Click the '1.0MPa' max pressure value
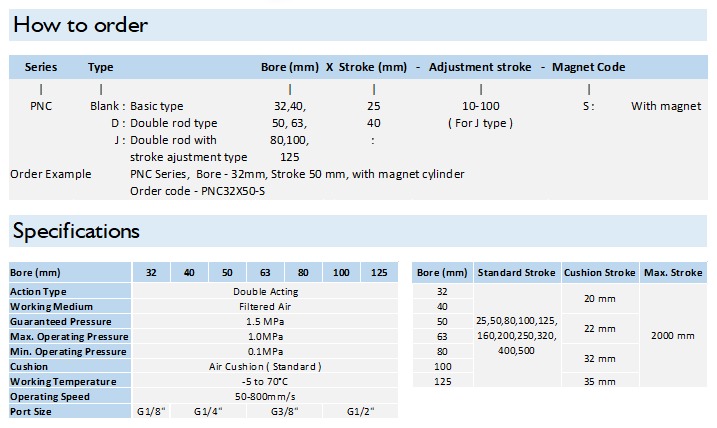The height and width of the screenshot is (428, 717). [265, 337]
